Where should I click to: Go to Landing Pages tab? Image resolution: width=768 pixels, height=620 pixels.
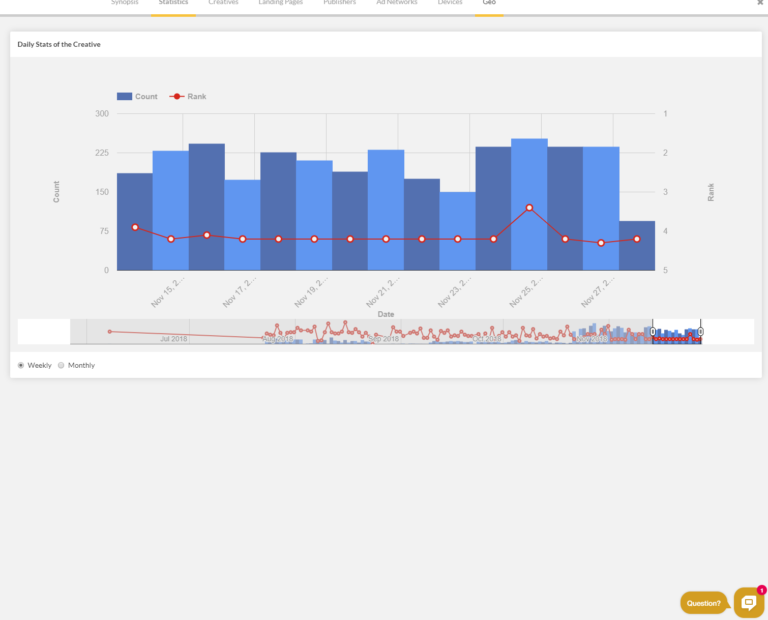(x=281, y=3)
